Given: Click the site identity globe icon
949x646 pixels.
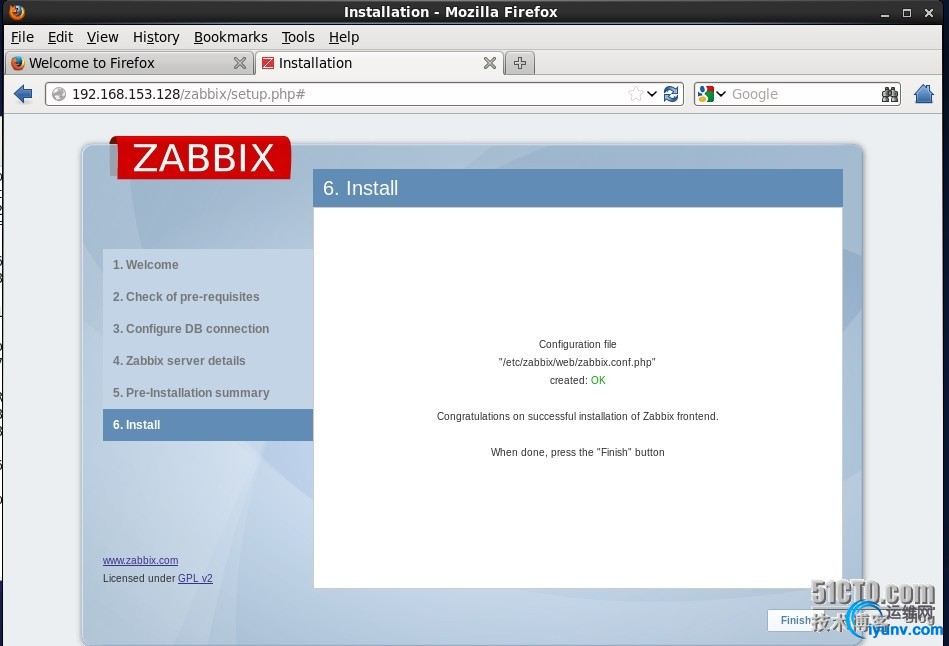Looking at the screenshot, I should pos(59,94).
